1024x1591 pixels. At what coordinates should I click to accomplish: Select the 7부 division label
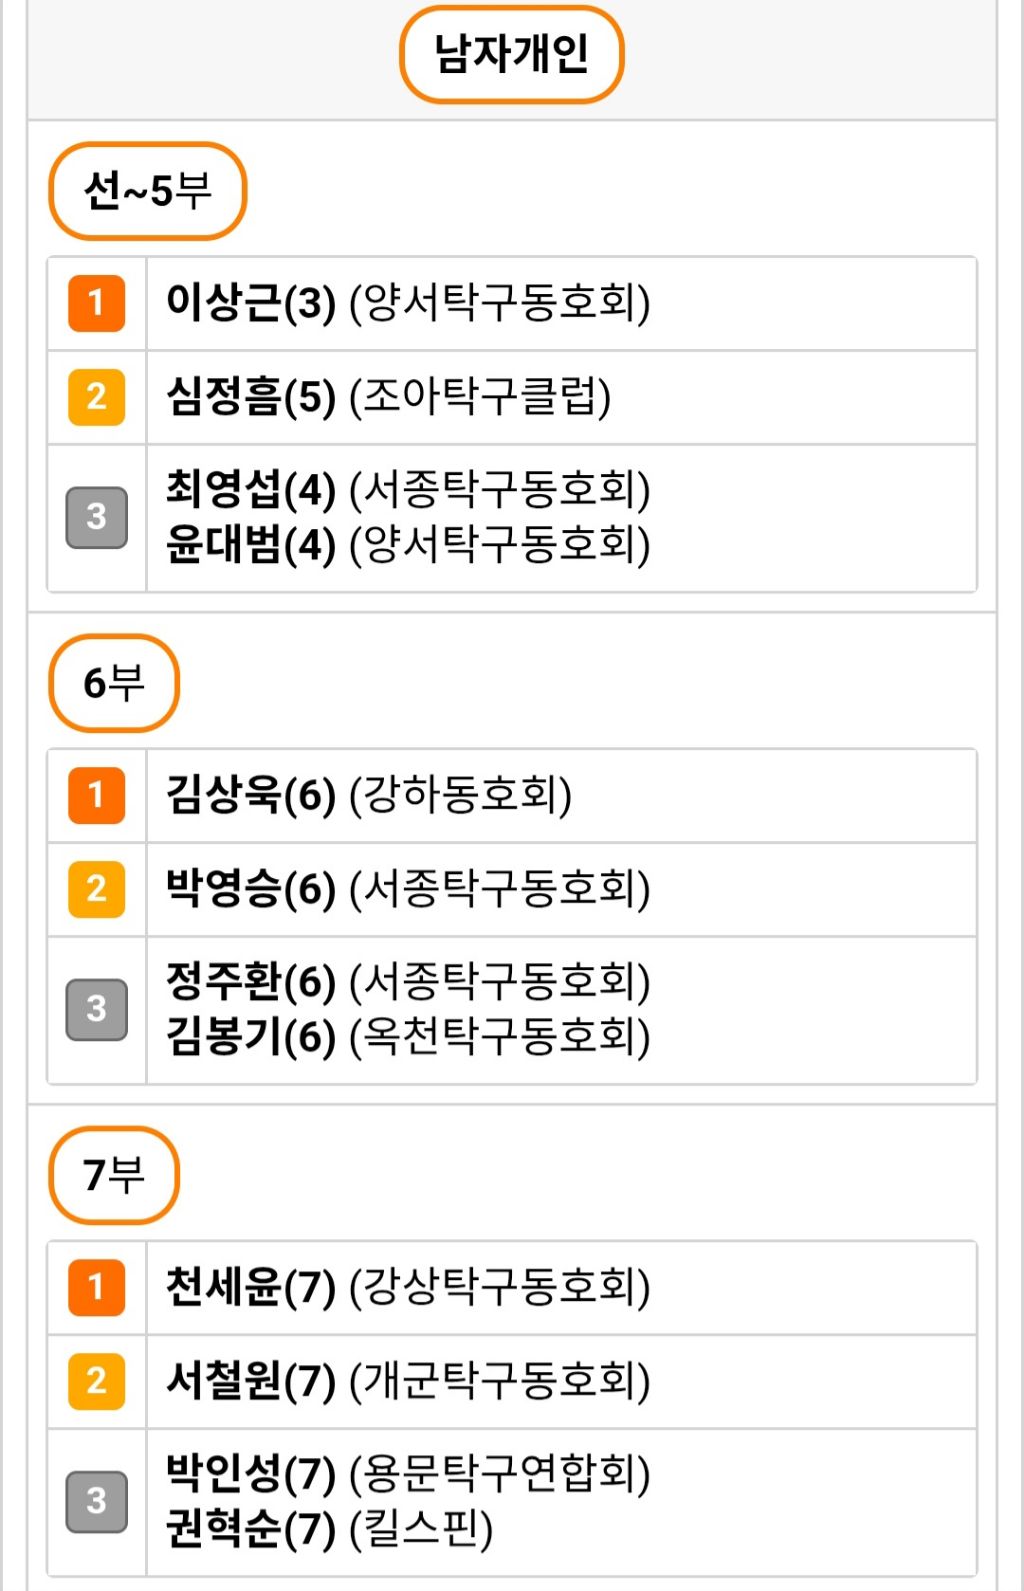point(113,1175)
